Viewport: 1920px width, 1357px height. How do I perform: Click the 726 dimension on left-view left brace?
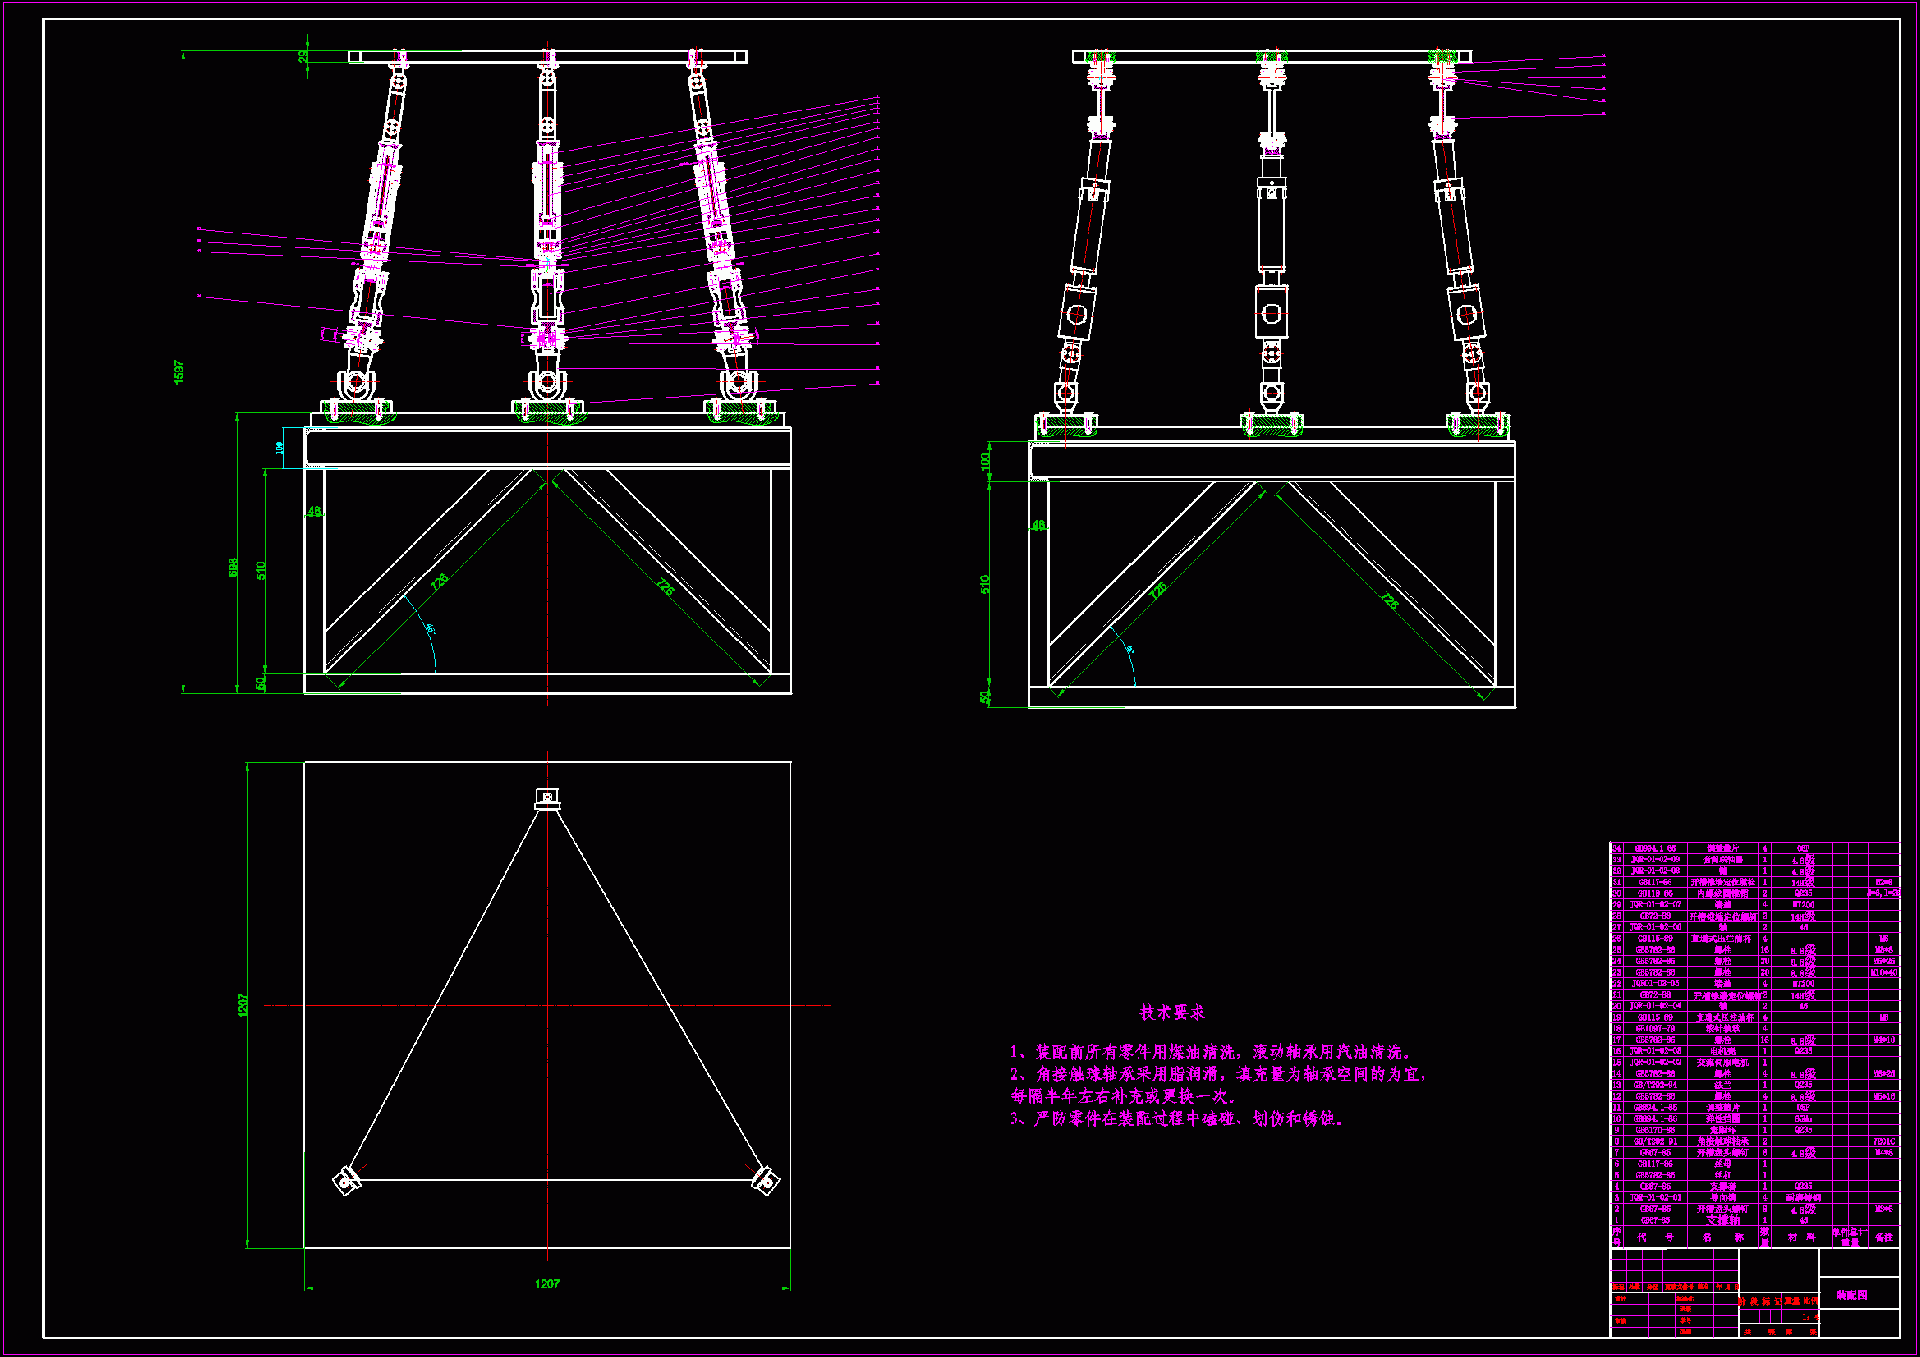[x=439, y=581]
